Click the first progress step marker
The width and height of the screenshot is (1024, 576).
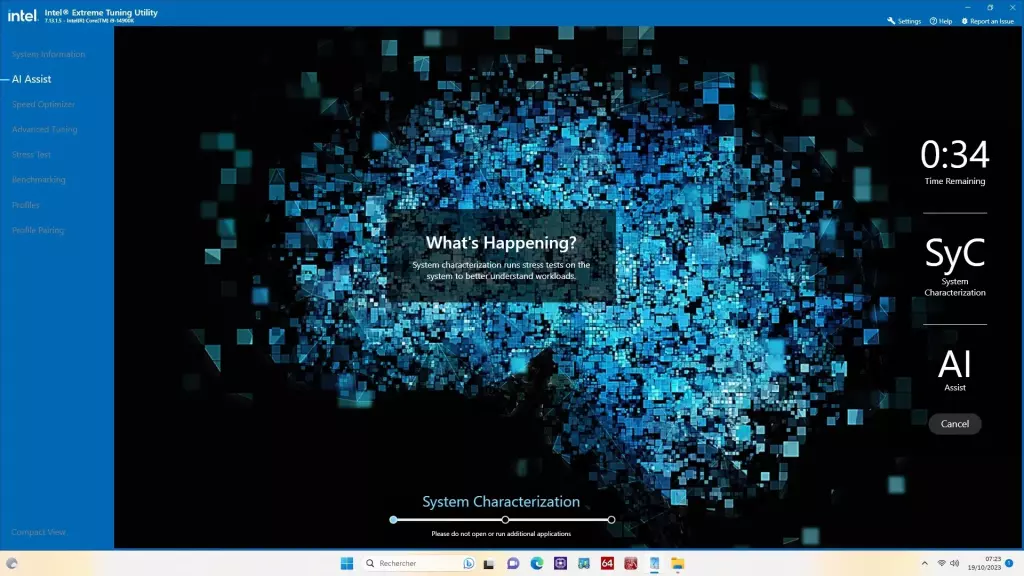point(393,520)
